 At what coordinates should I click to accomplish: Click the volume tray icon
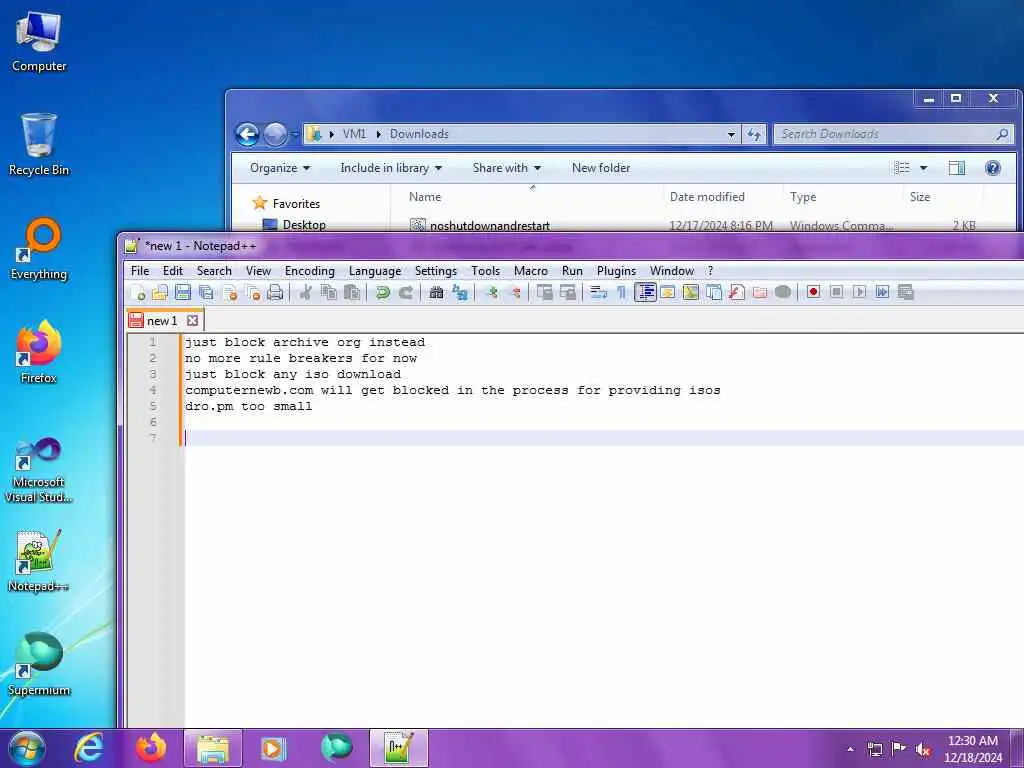coord(923,749)
